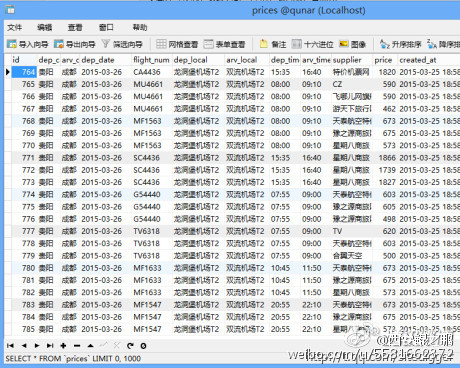Go to first record navigation button
The height and width of the screenshot is (368, 460).
click(x=10, y=346)
